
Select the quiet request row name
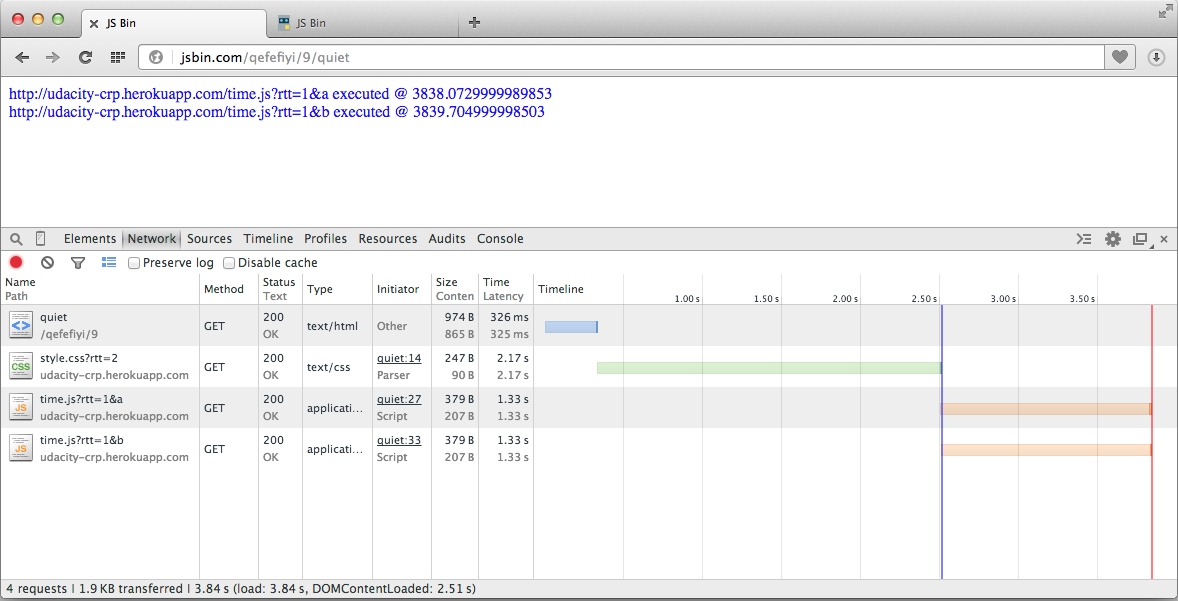[x=53, y=317]
